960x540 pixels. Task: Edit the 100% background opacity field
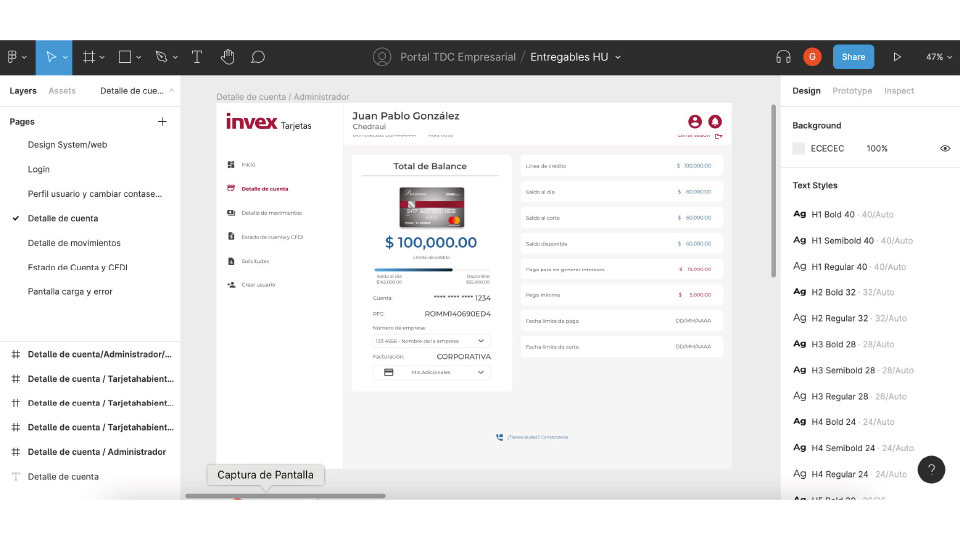[877, 148]
